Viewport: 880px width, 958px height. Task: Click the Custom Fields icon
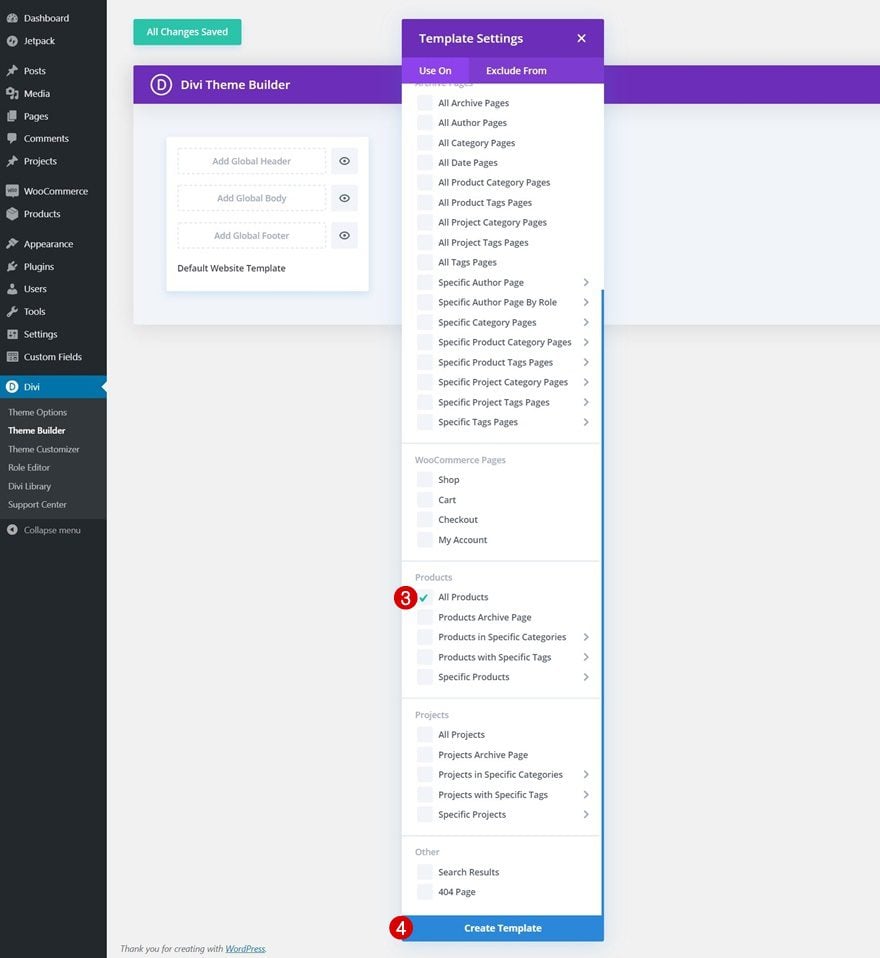[x=12, y=357]
